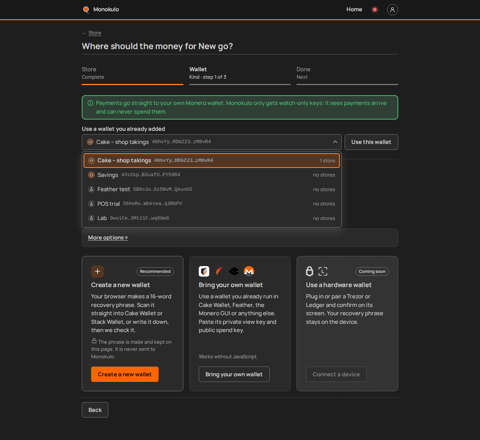
Task: Click the red notification dot icon
Action: click(375, 10)
